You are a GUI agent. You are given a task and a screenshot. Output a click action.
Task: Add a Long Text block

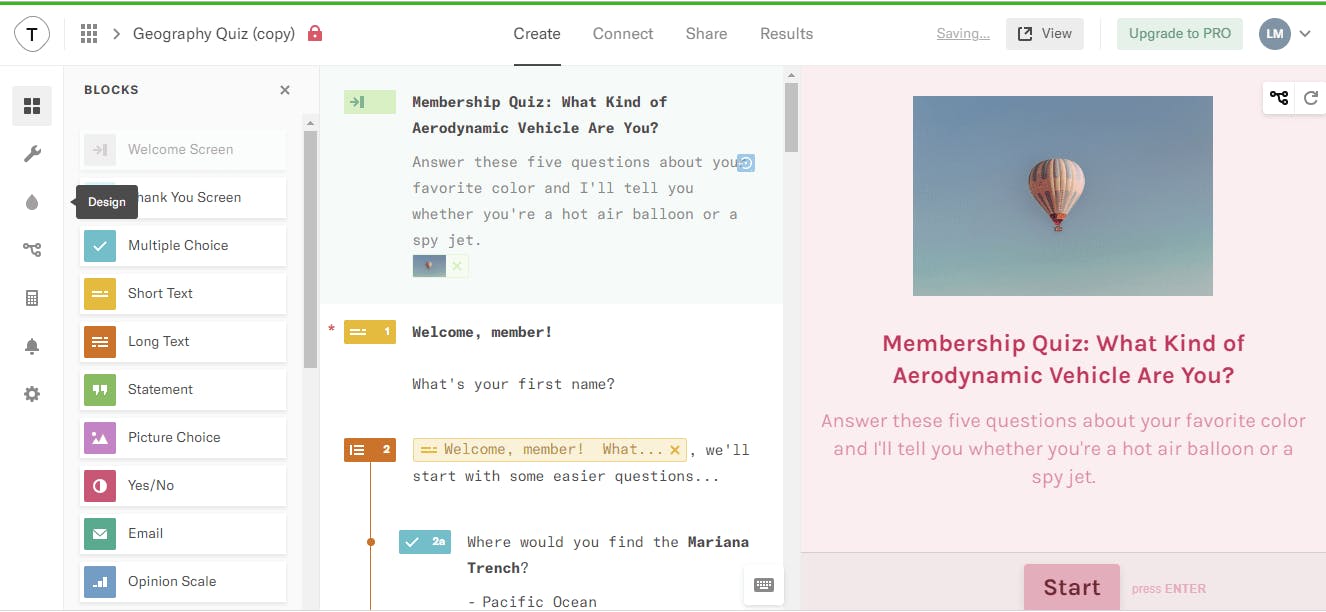183,342
